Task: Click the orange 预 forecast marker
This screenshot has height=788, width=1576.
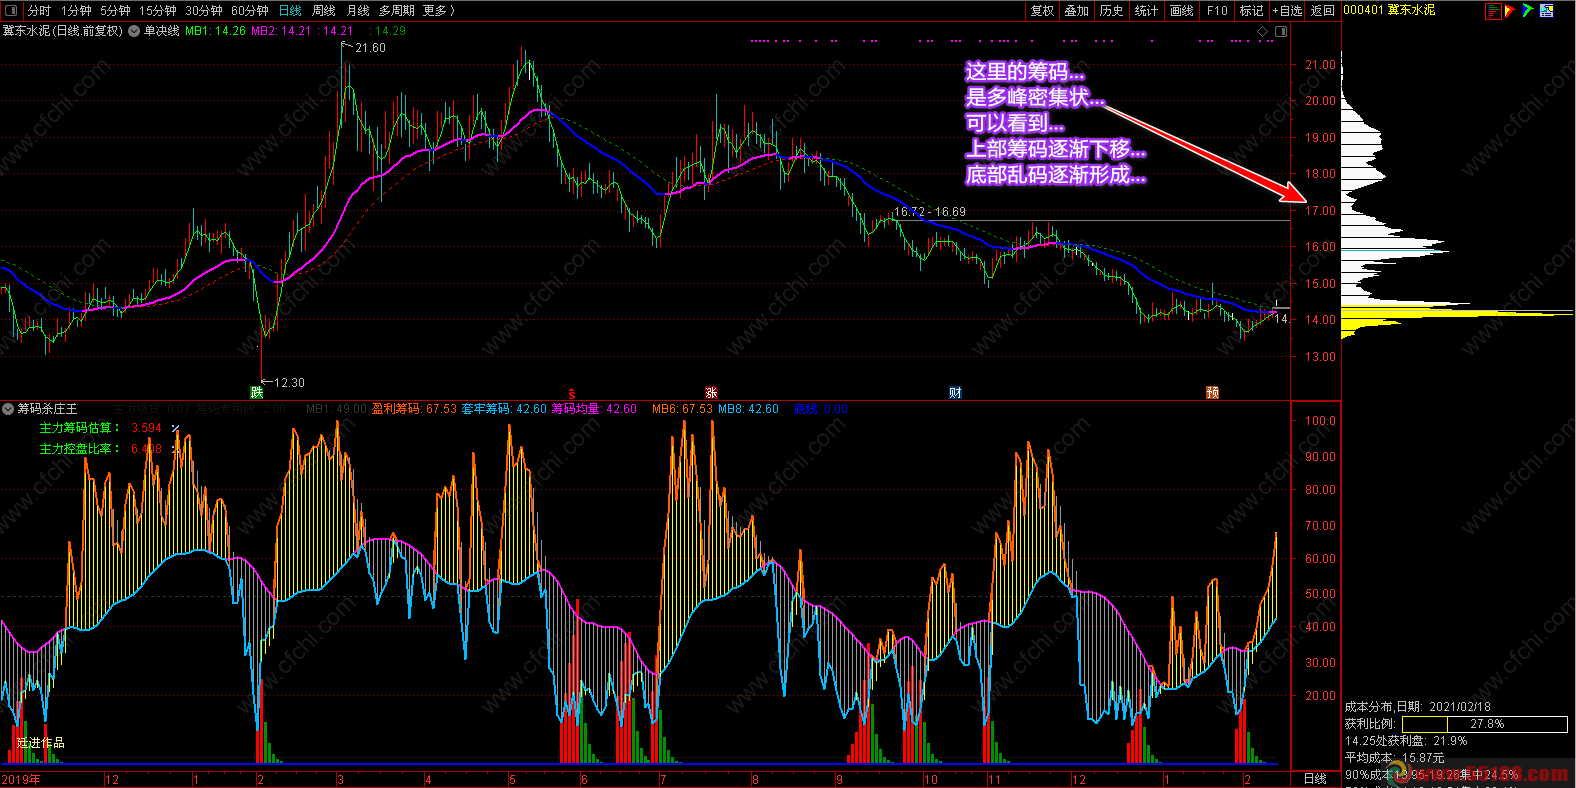Action: (1212, 393)
